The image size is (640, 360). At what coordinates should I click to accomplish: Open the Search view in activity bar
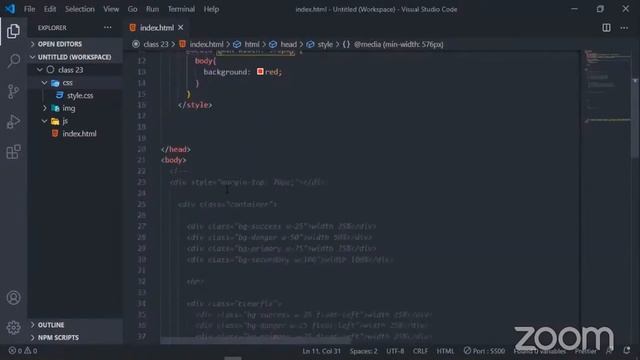click(13, 61)
